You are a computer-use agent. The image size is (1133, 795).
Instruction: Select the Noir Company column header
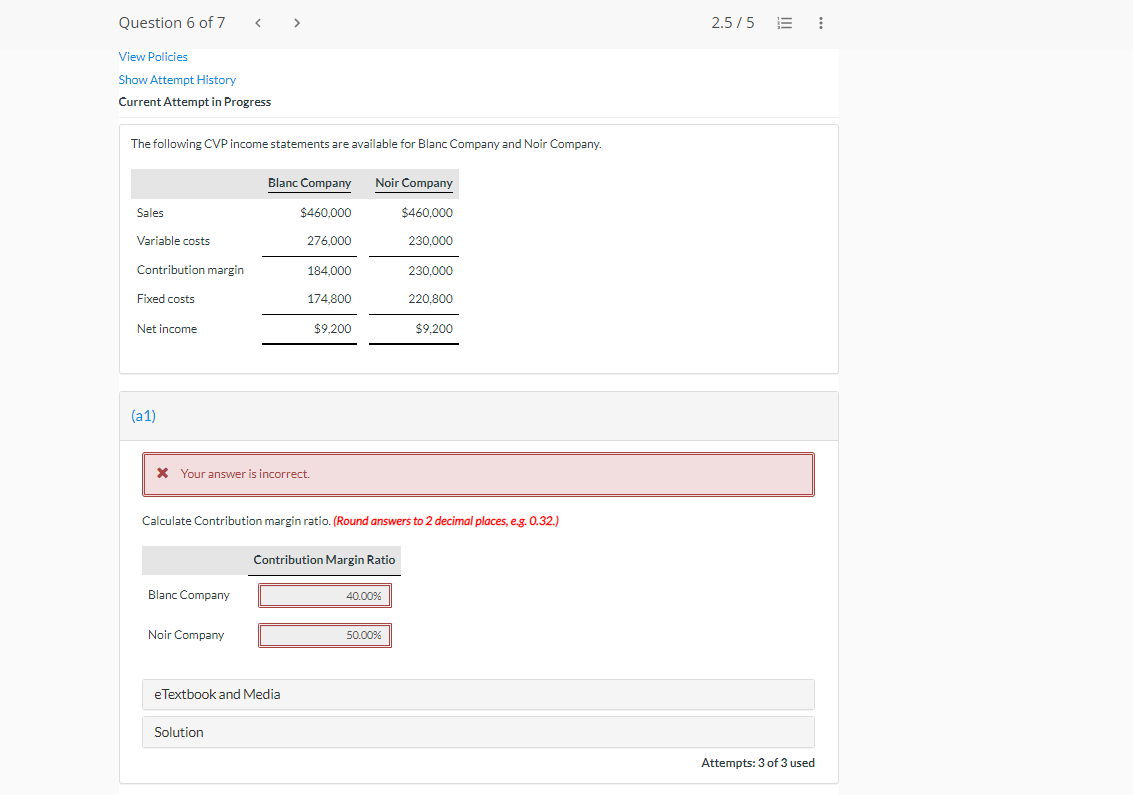coord(414,184)
